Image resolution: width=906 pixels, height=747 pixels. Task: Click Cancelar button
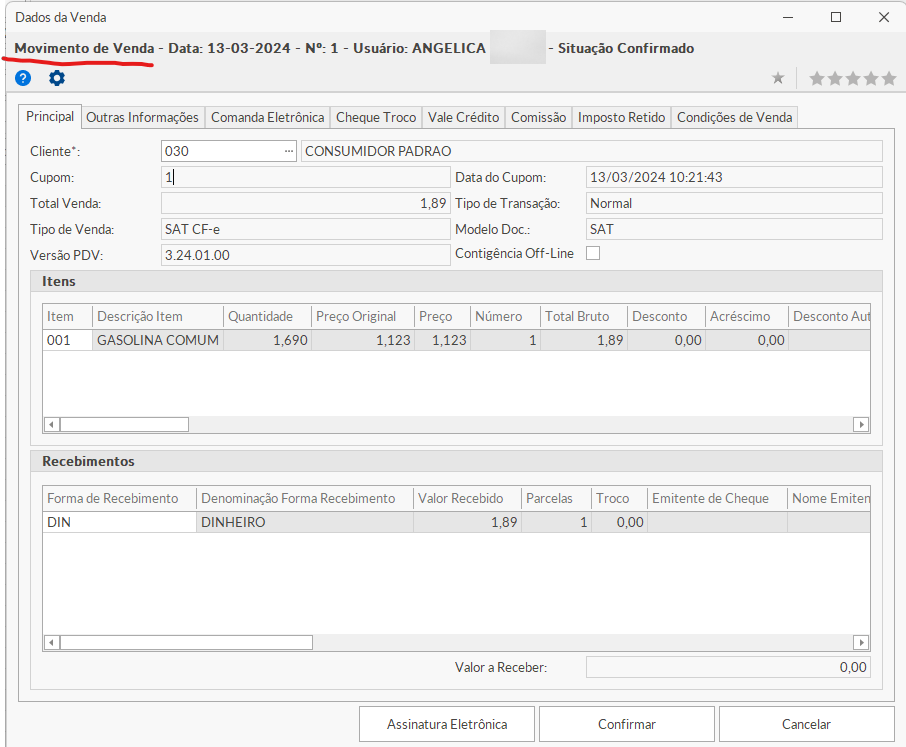pyautogui.click(x=807, y=724)
